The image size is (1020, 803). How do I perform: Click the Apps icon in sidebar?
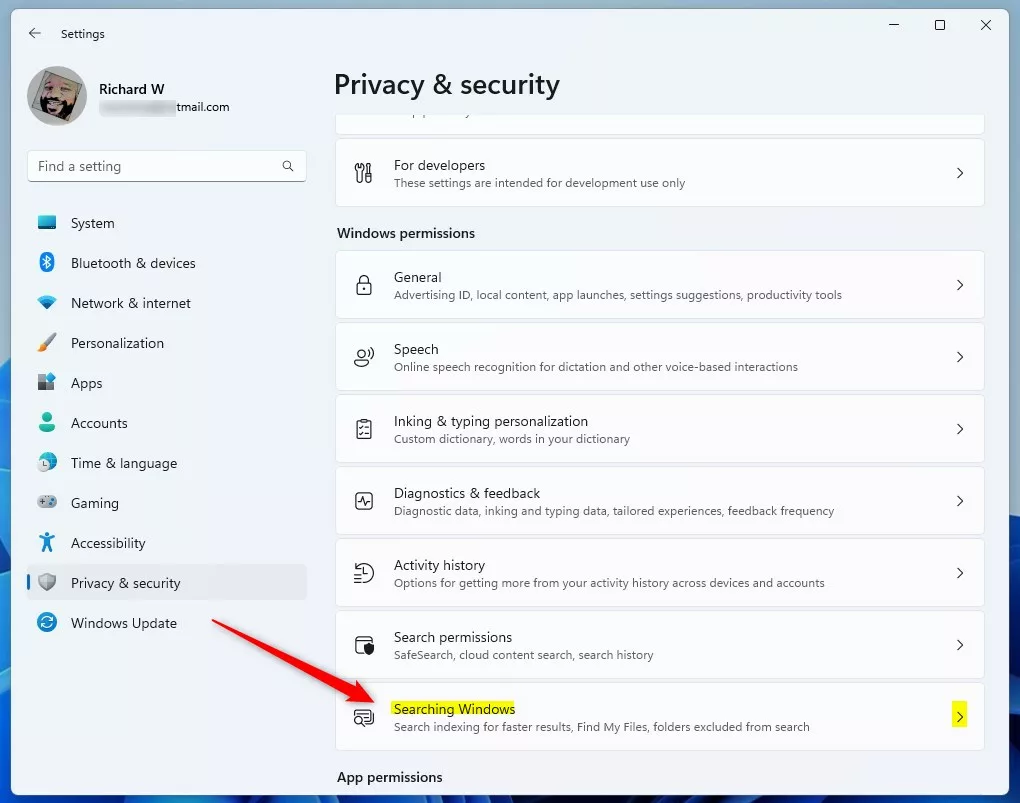click(47, 382)
